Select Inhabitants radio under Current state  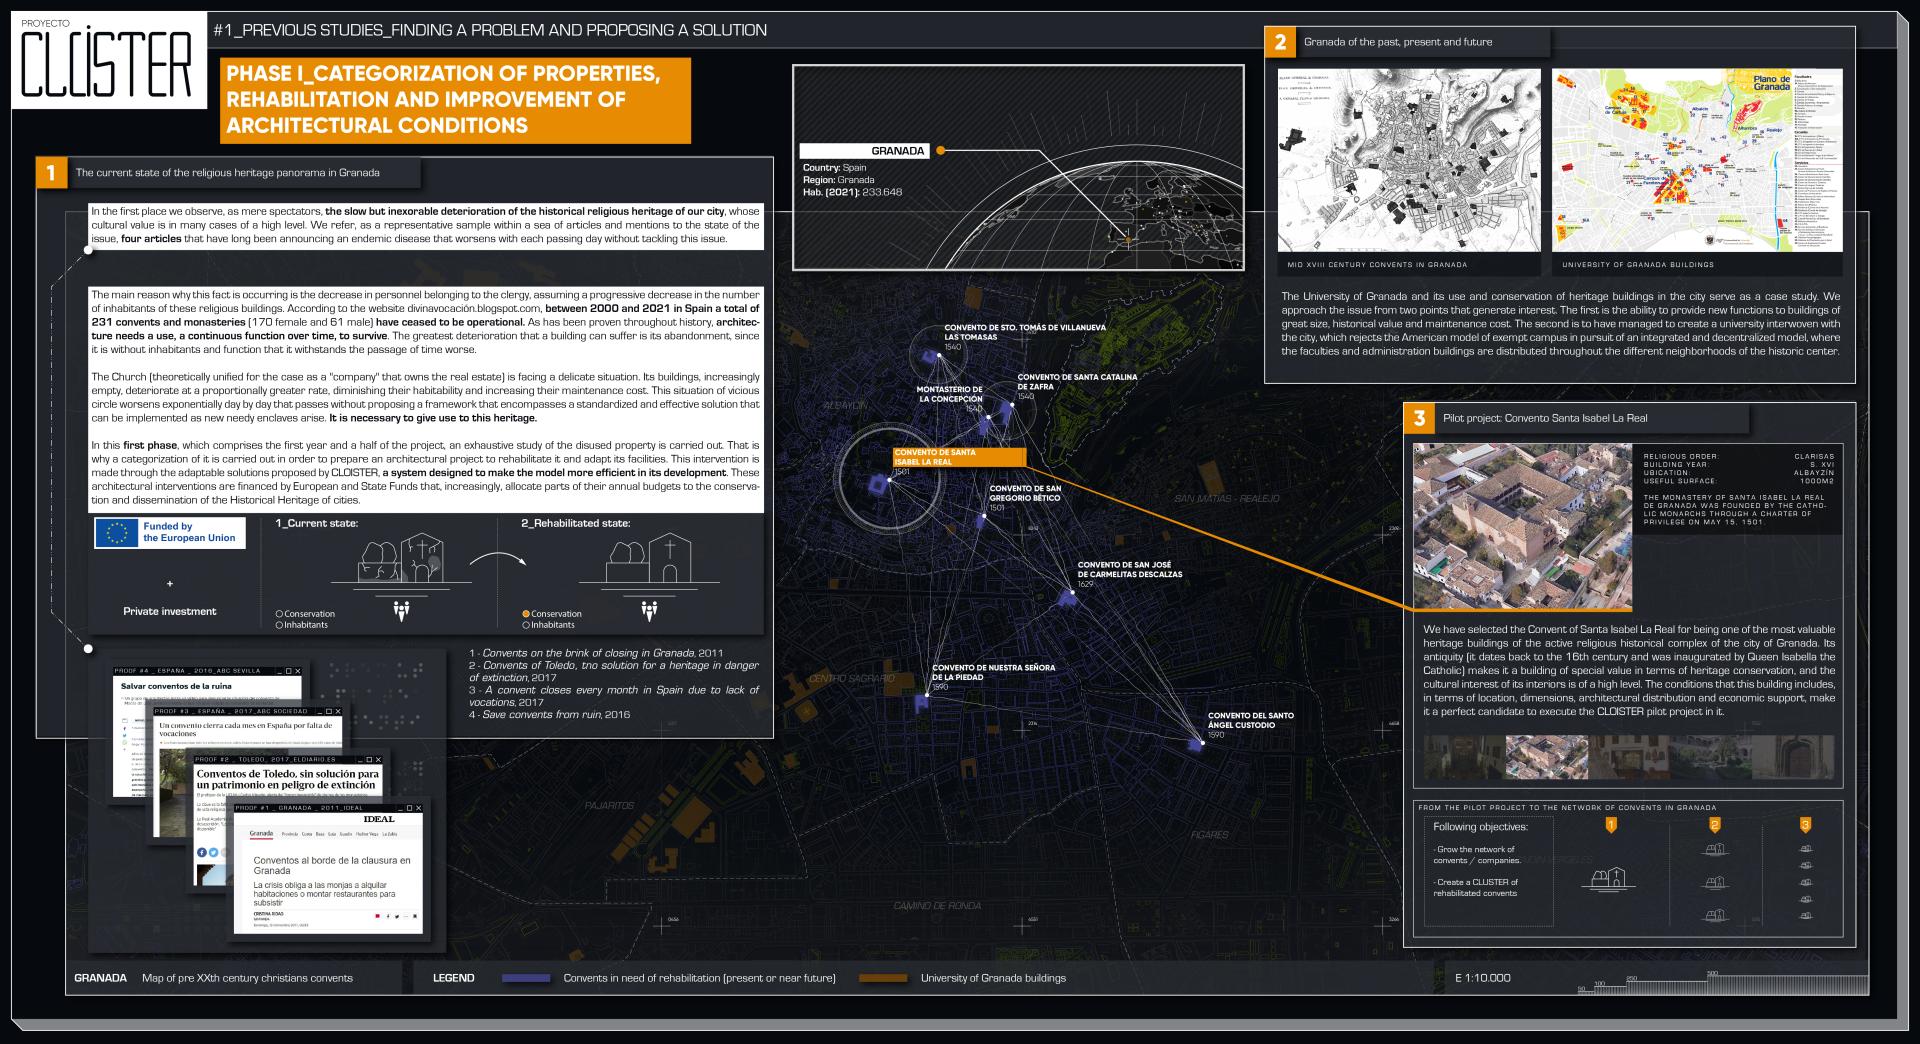click(x=279, y=625)
